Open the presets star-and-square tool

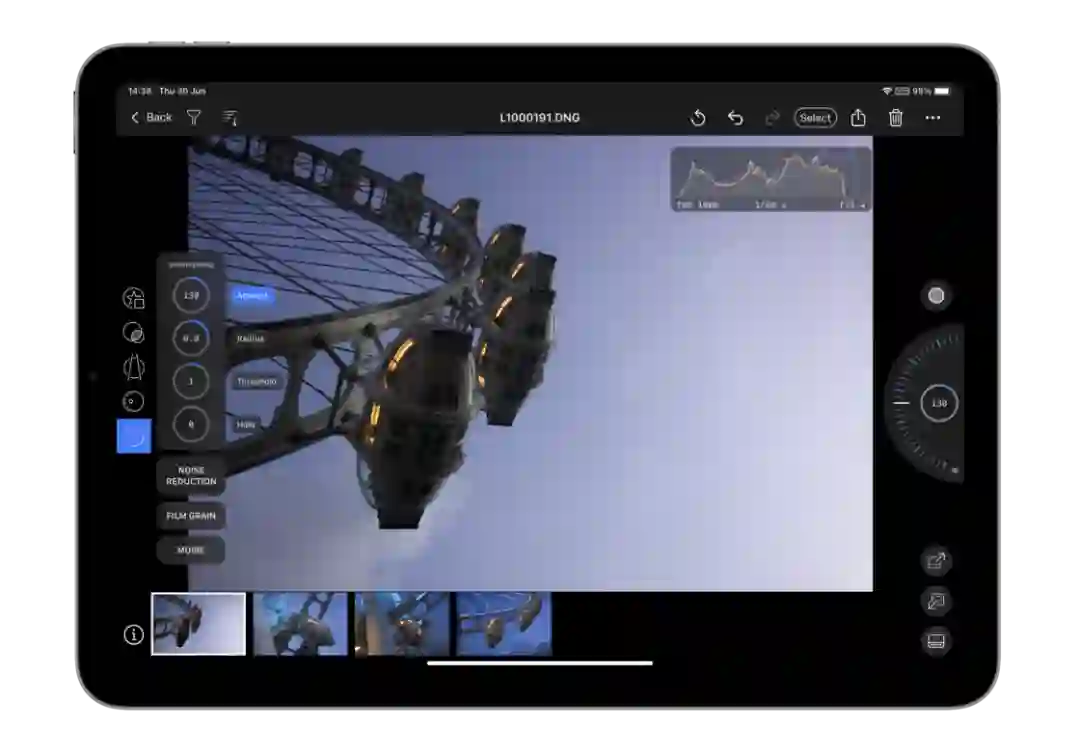pos(134,298)
